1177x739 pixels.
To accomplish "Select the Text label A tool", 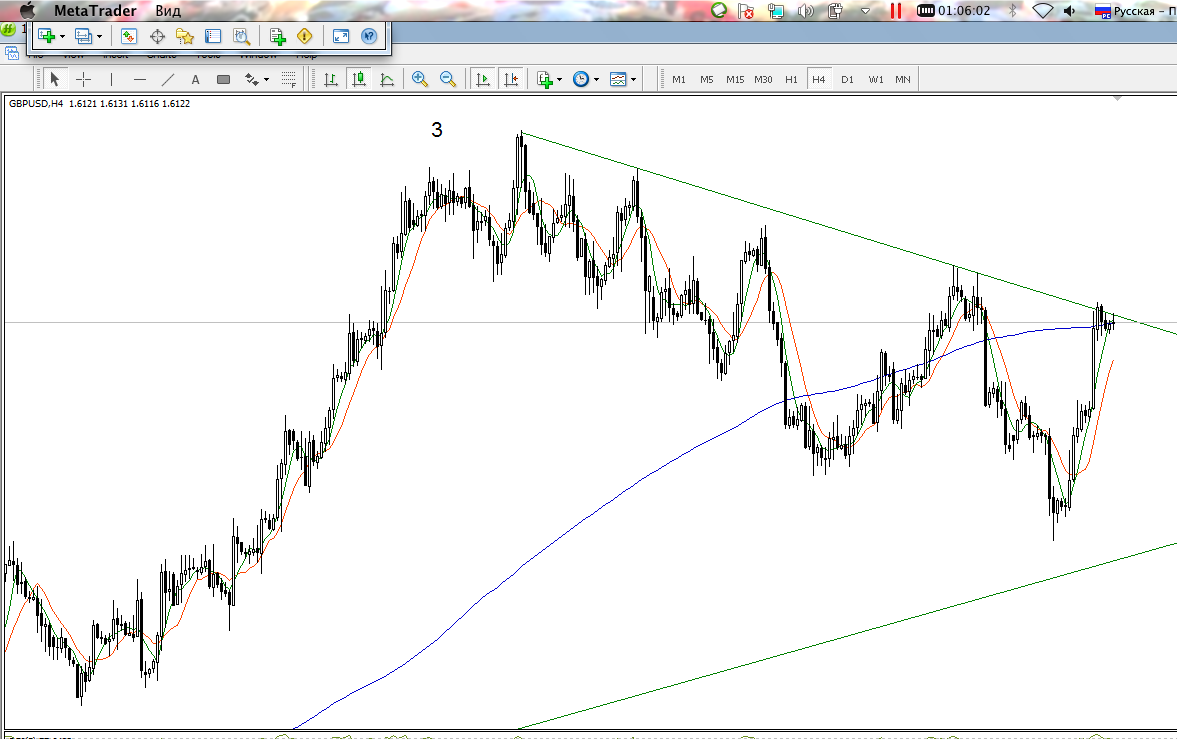I will coord(195,80).
